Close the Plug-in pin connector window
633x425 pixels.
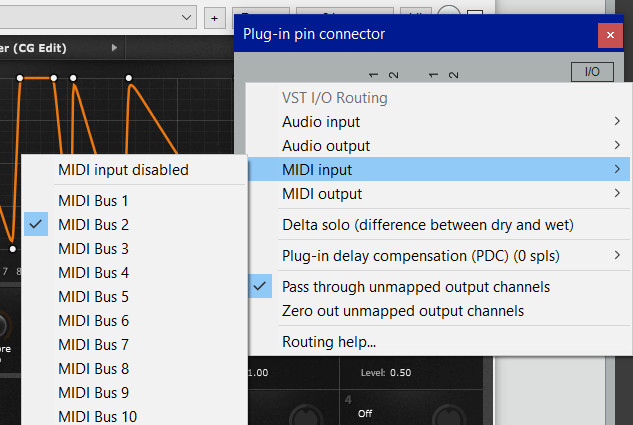(610, 34)
